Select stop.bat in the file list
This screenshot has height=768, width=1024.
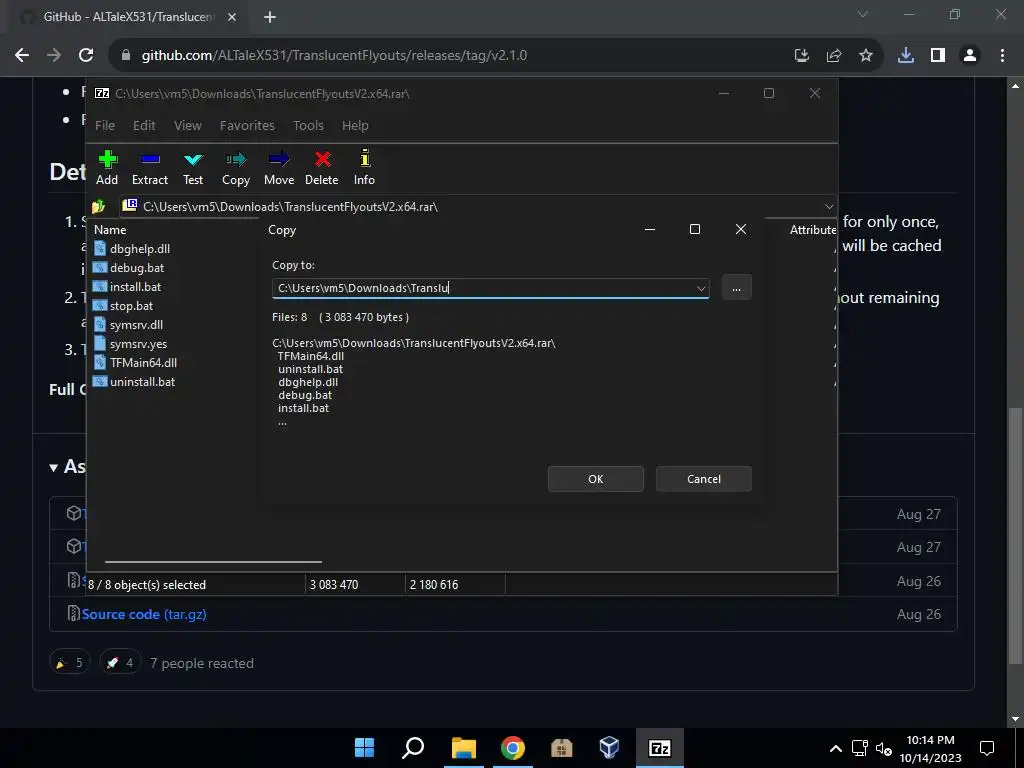pos(124,306)
